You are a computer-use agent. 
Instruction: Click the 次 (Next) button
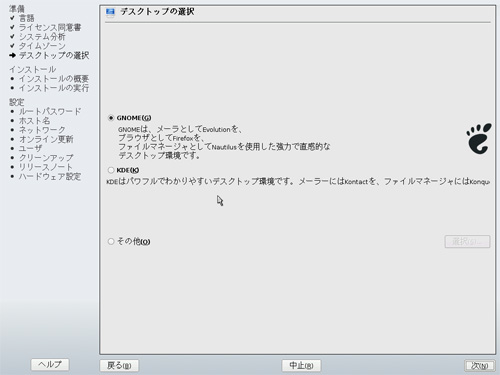coord(479,366)
